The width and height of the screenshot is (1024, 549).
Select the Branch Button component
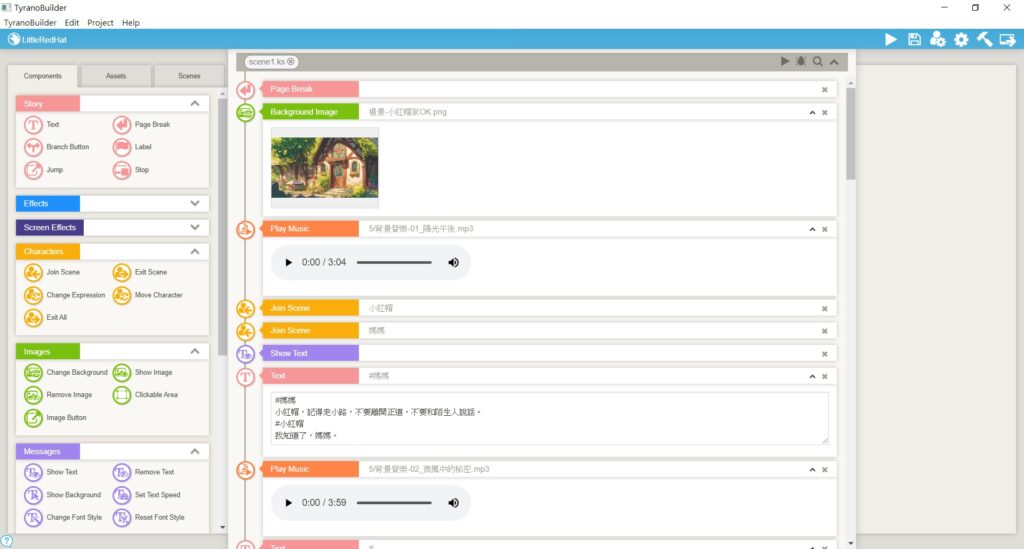[57, 147]
